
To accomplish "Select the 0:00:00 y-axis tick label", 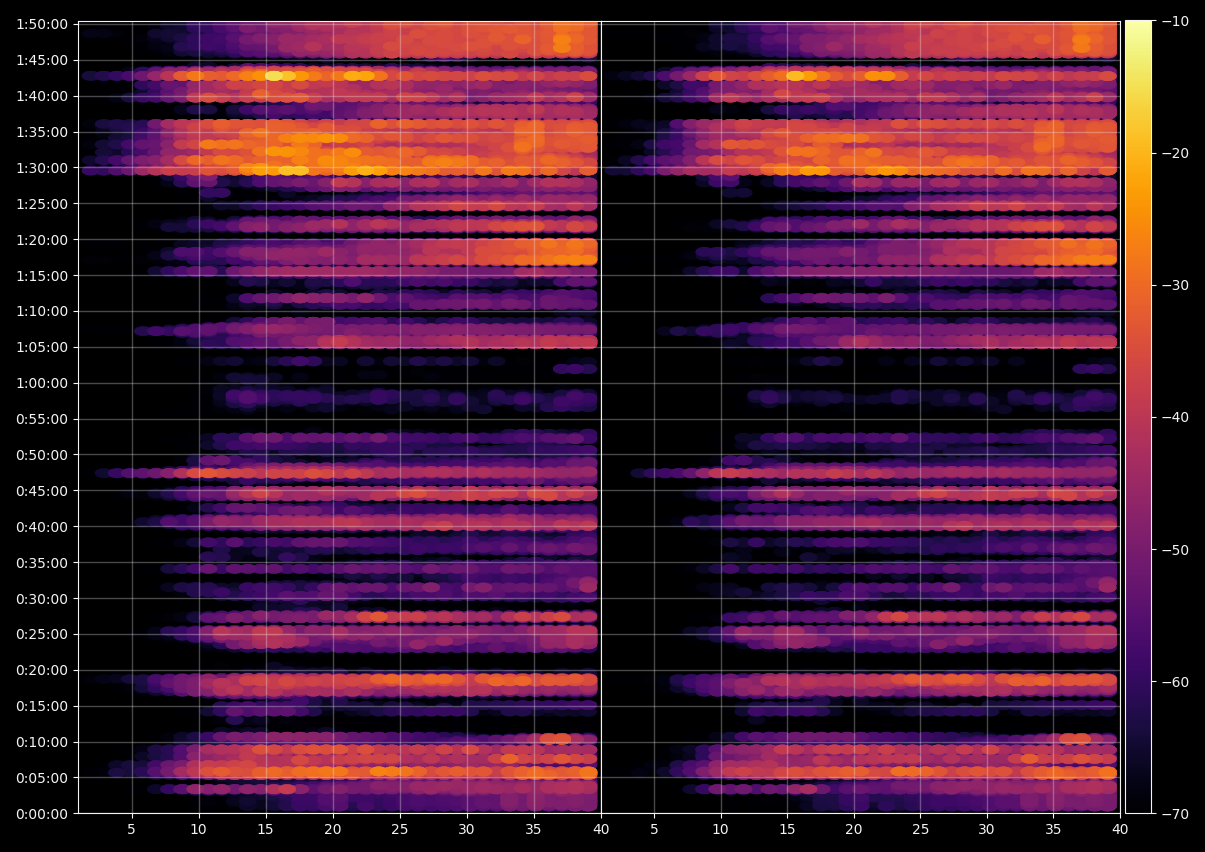I will pyautogui.click(x=42, y=814).
